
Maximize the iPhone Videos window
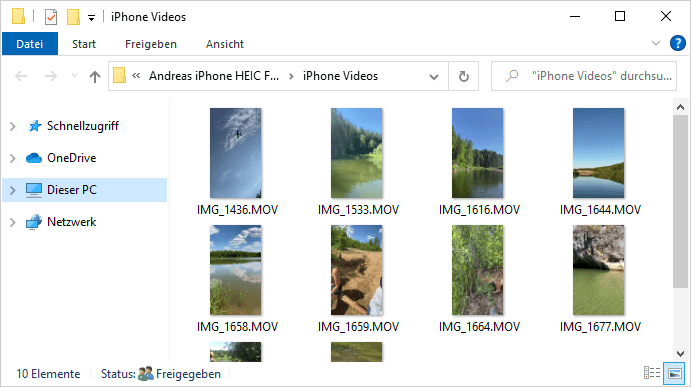(x=620, y=17)
